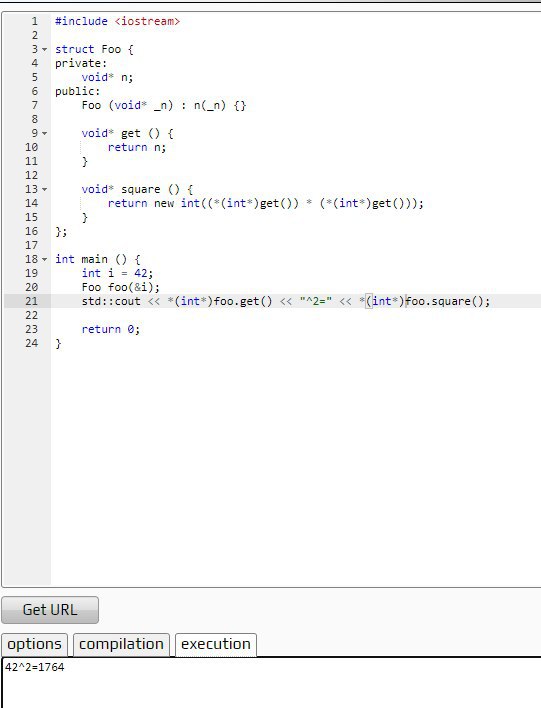The height and width of the screenshot is (708, 541).
Task: Click the 'void* n;' declaration
Action: pyautogui.click(x=107, y=77)
